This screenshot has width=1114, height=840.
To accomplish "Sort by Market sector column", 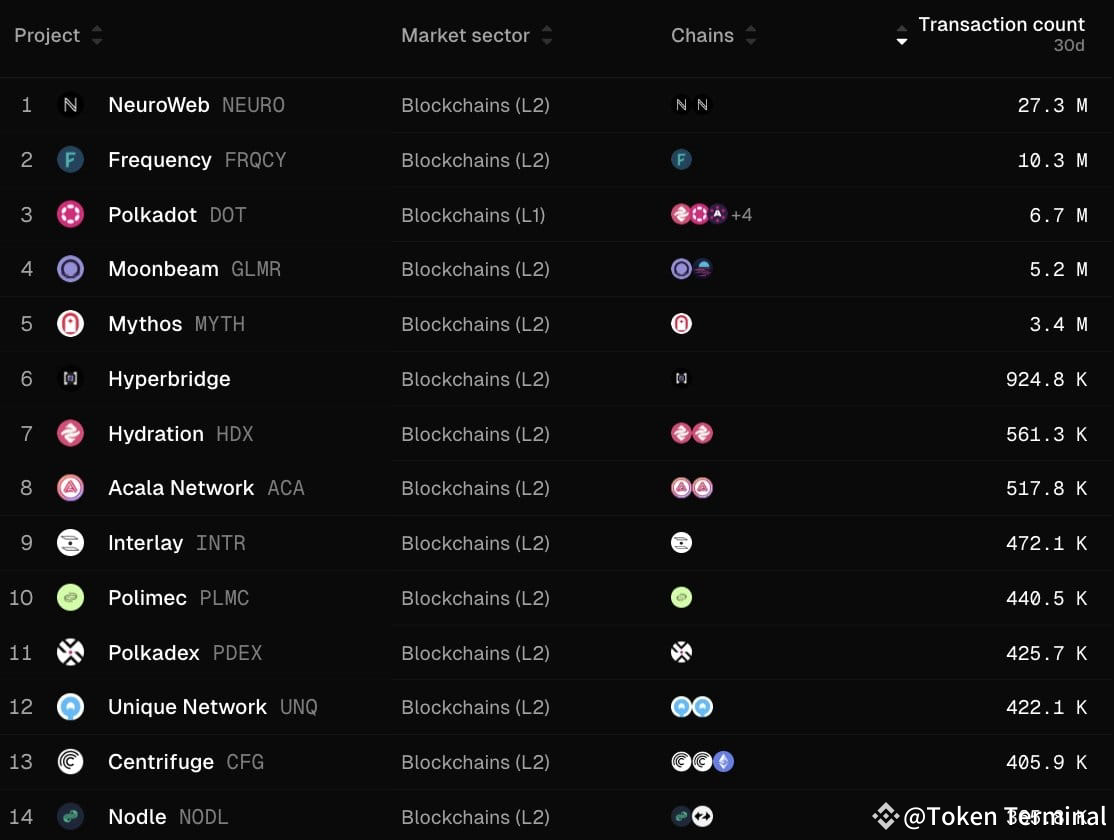I will coord(546,34).
